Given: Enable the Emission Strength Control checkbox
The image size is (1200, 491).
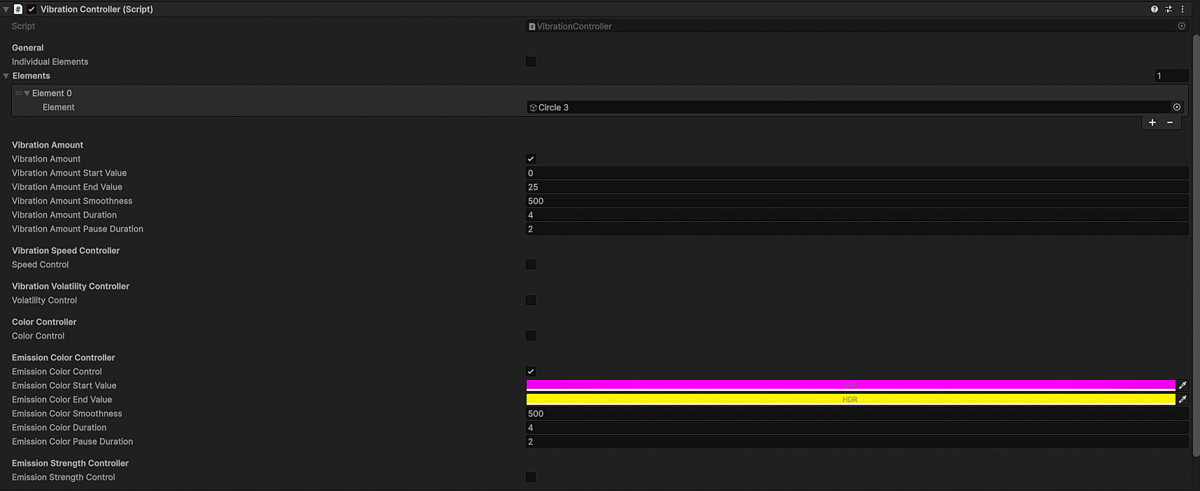Looking at the screenshot, I should click(531, 477).
